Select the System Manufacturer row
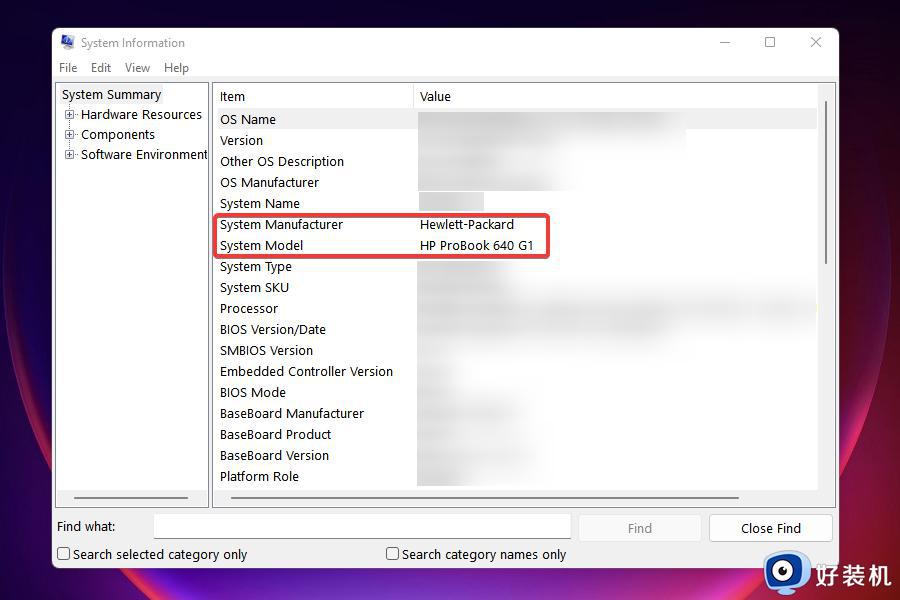Screen dimensions: 900x600 pyautogui.click(x=517, y=224)
